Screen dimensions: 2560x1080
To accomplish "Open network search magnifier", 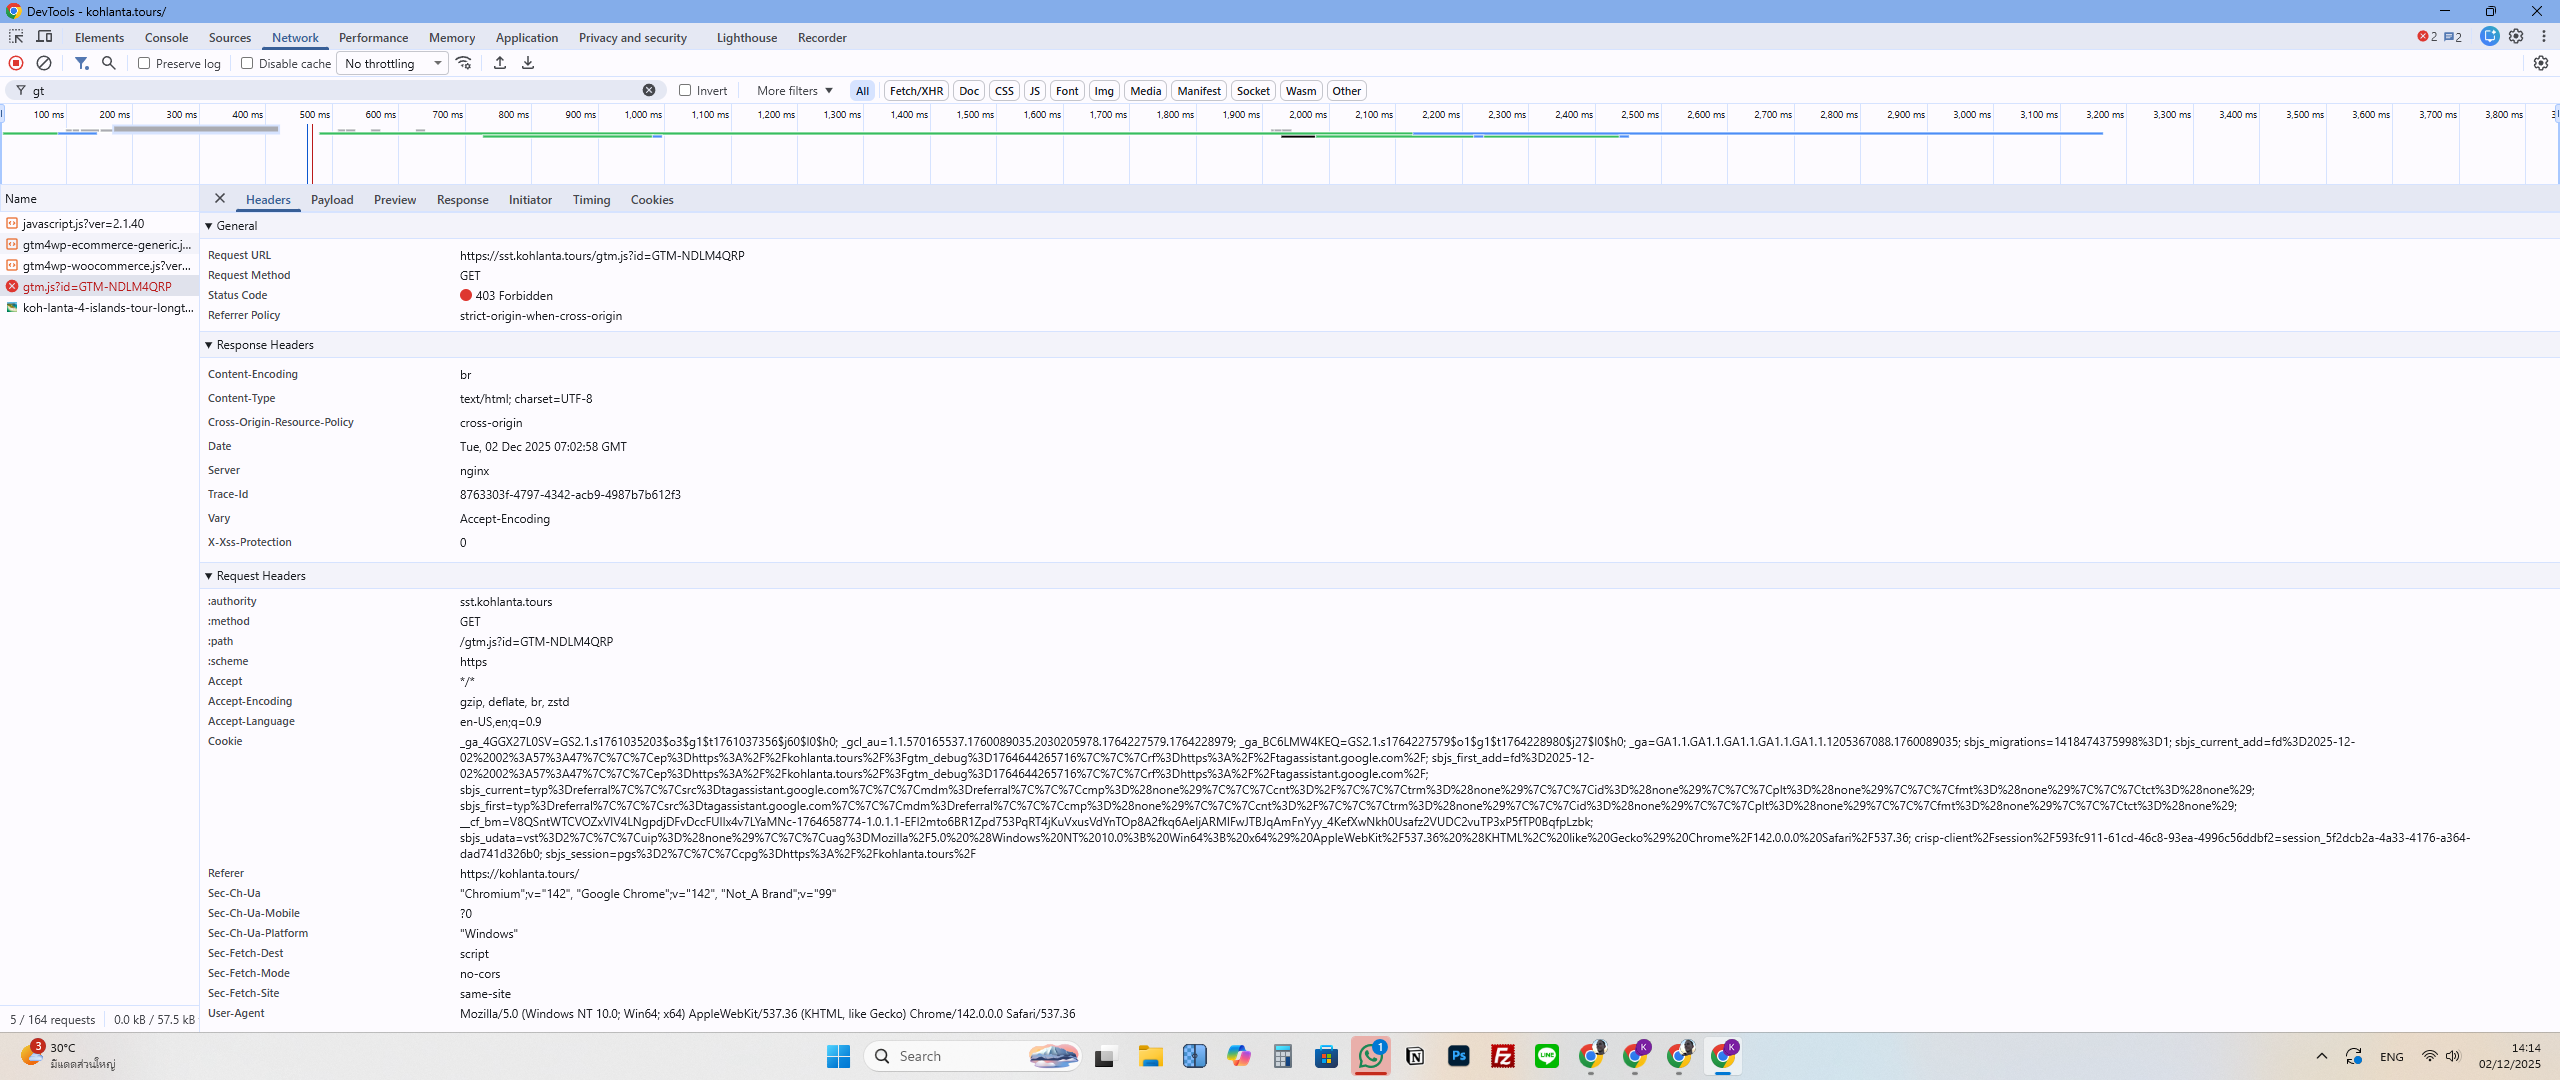I will coord(109,63).
